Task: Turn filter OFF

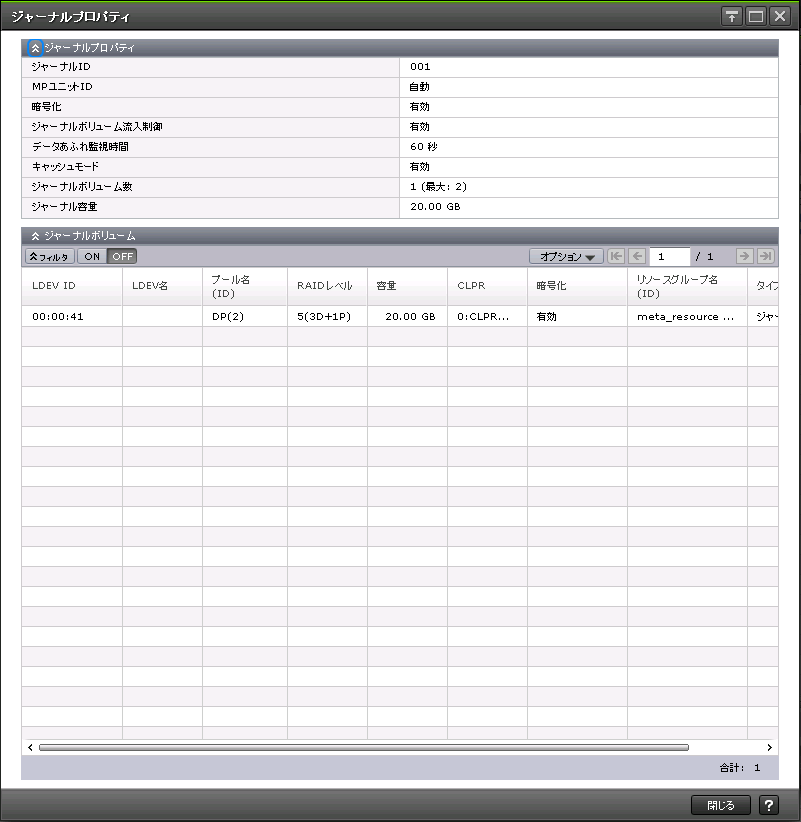Action: pyautogui.click(x=122, y=256)
